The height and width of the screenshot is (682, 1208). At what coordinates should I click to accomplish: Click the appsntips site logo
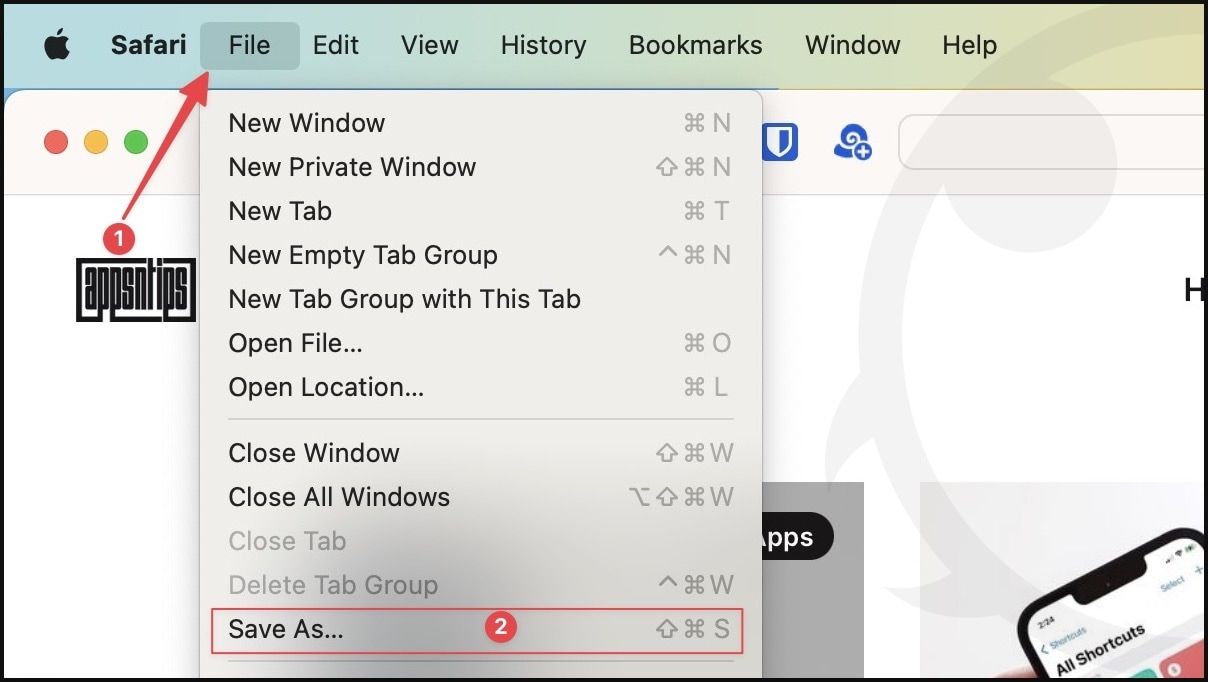pos(136,290)
